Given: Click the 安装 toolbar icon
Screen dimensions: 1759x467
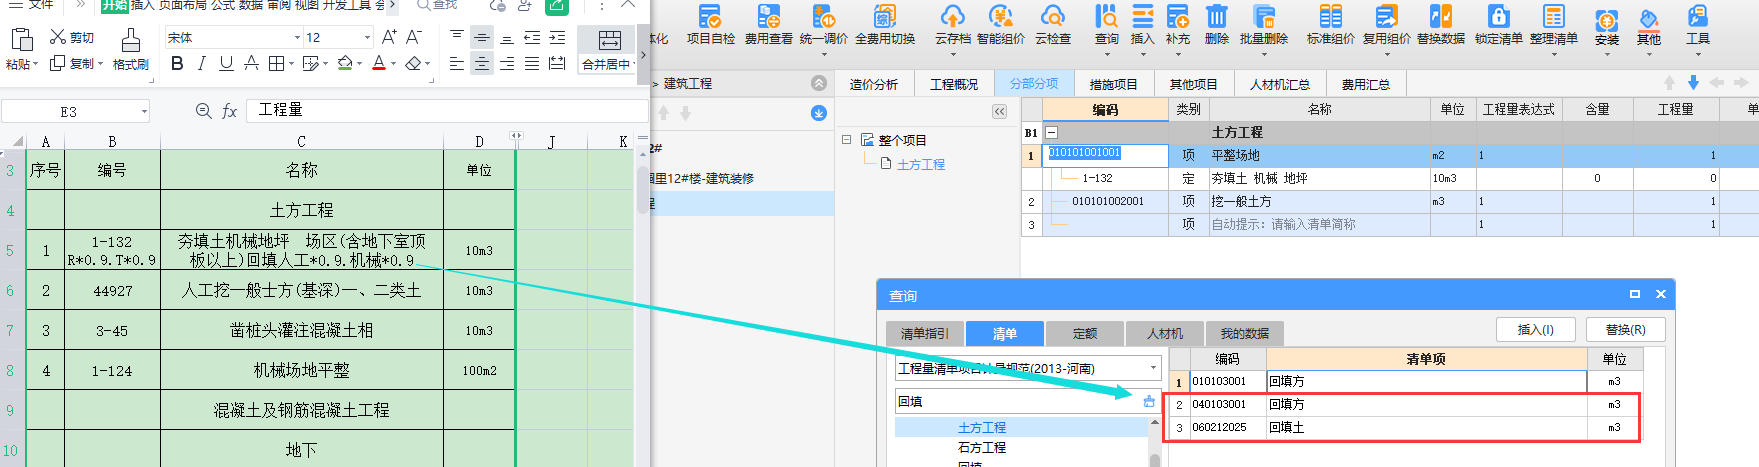Looking at the screenshot, I should (x=1606, y=20).
